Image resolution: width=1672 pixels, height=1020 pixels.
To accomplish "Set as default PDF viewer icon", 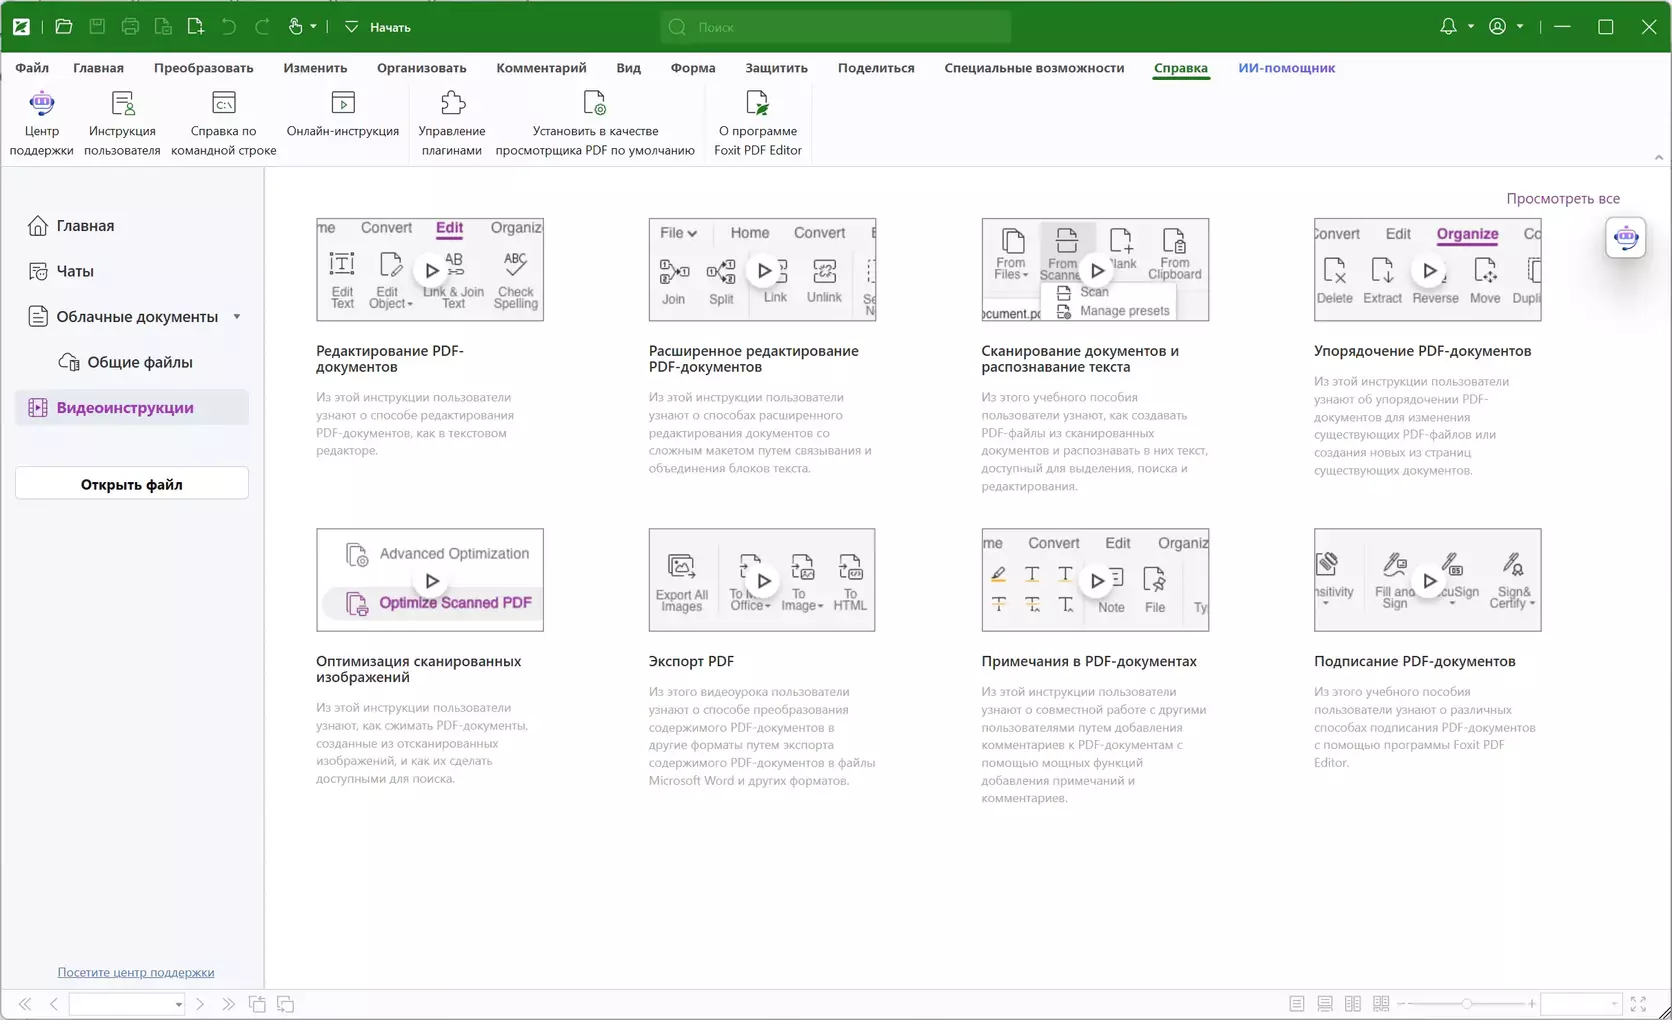I will [x=595, y=104].
